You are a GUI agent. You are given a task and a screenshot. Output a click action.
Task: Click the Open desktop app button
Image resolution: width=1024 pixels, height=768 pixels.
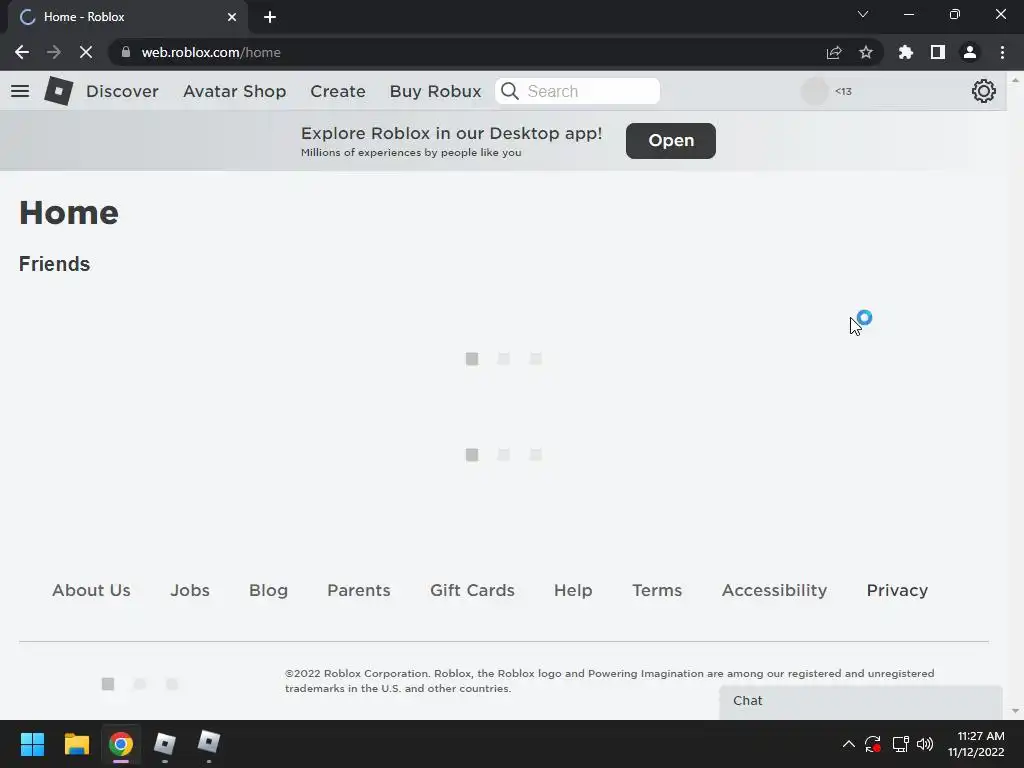pos(671,140)
